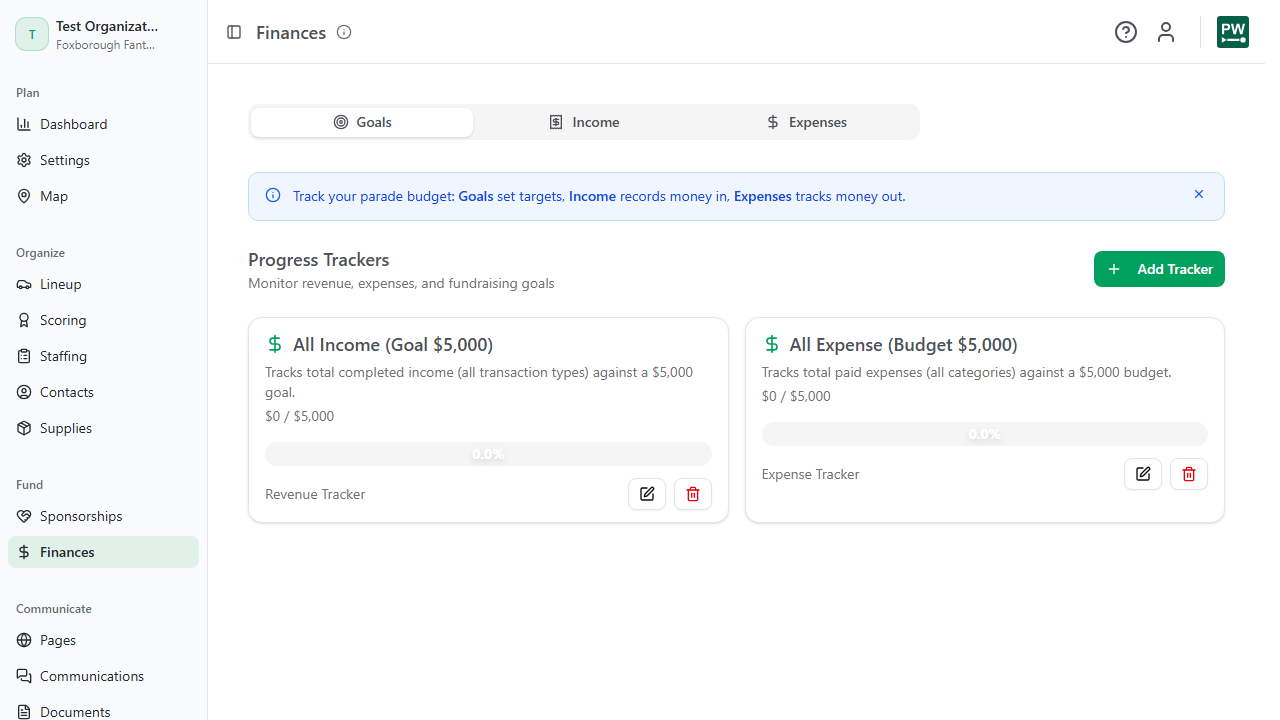Image resolution: width=1280 pixels, height=720 pixels.
Task: Open Pages in the sidebar
Action: 103,640
